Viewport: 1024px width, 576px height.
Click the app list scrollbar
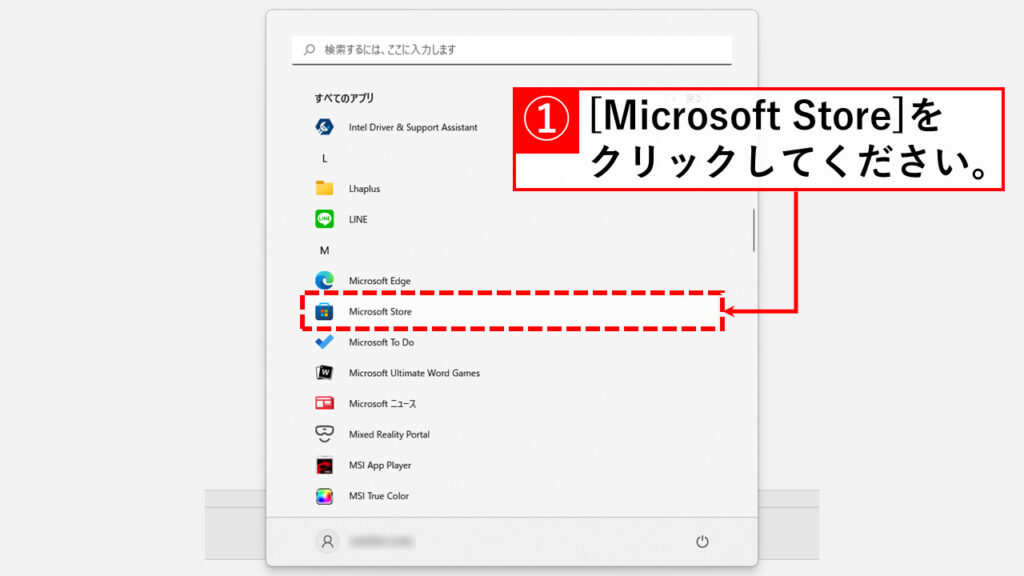pyautogui.click(x=754, y=230)
